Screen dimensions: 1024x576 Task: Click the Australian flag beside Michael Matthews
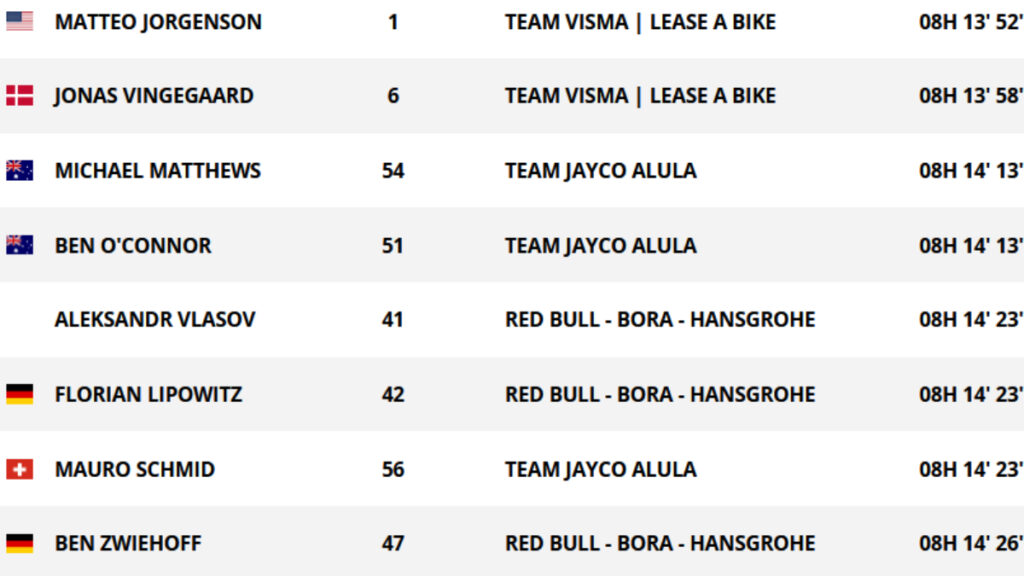pyautogui.click(x=20, y=170)
